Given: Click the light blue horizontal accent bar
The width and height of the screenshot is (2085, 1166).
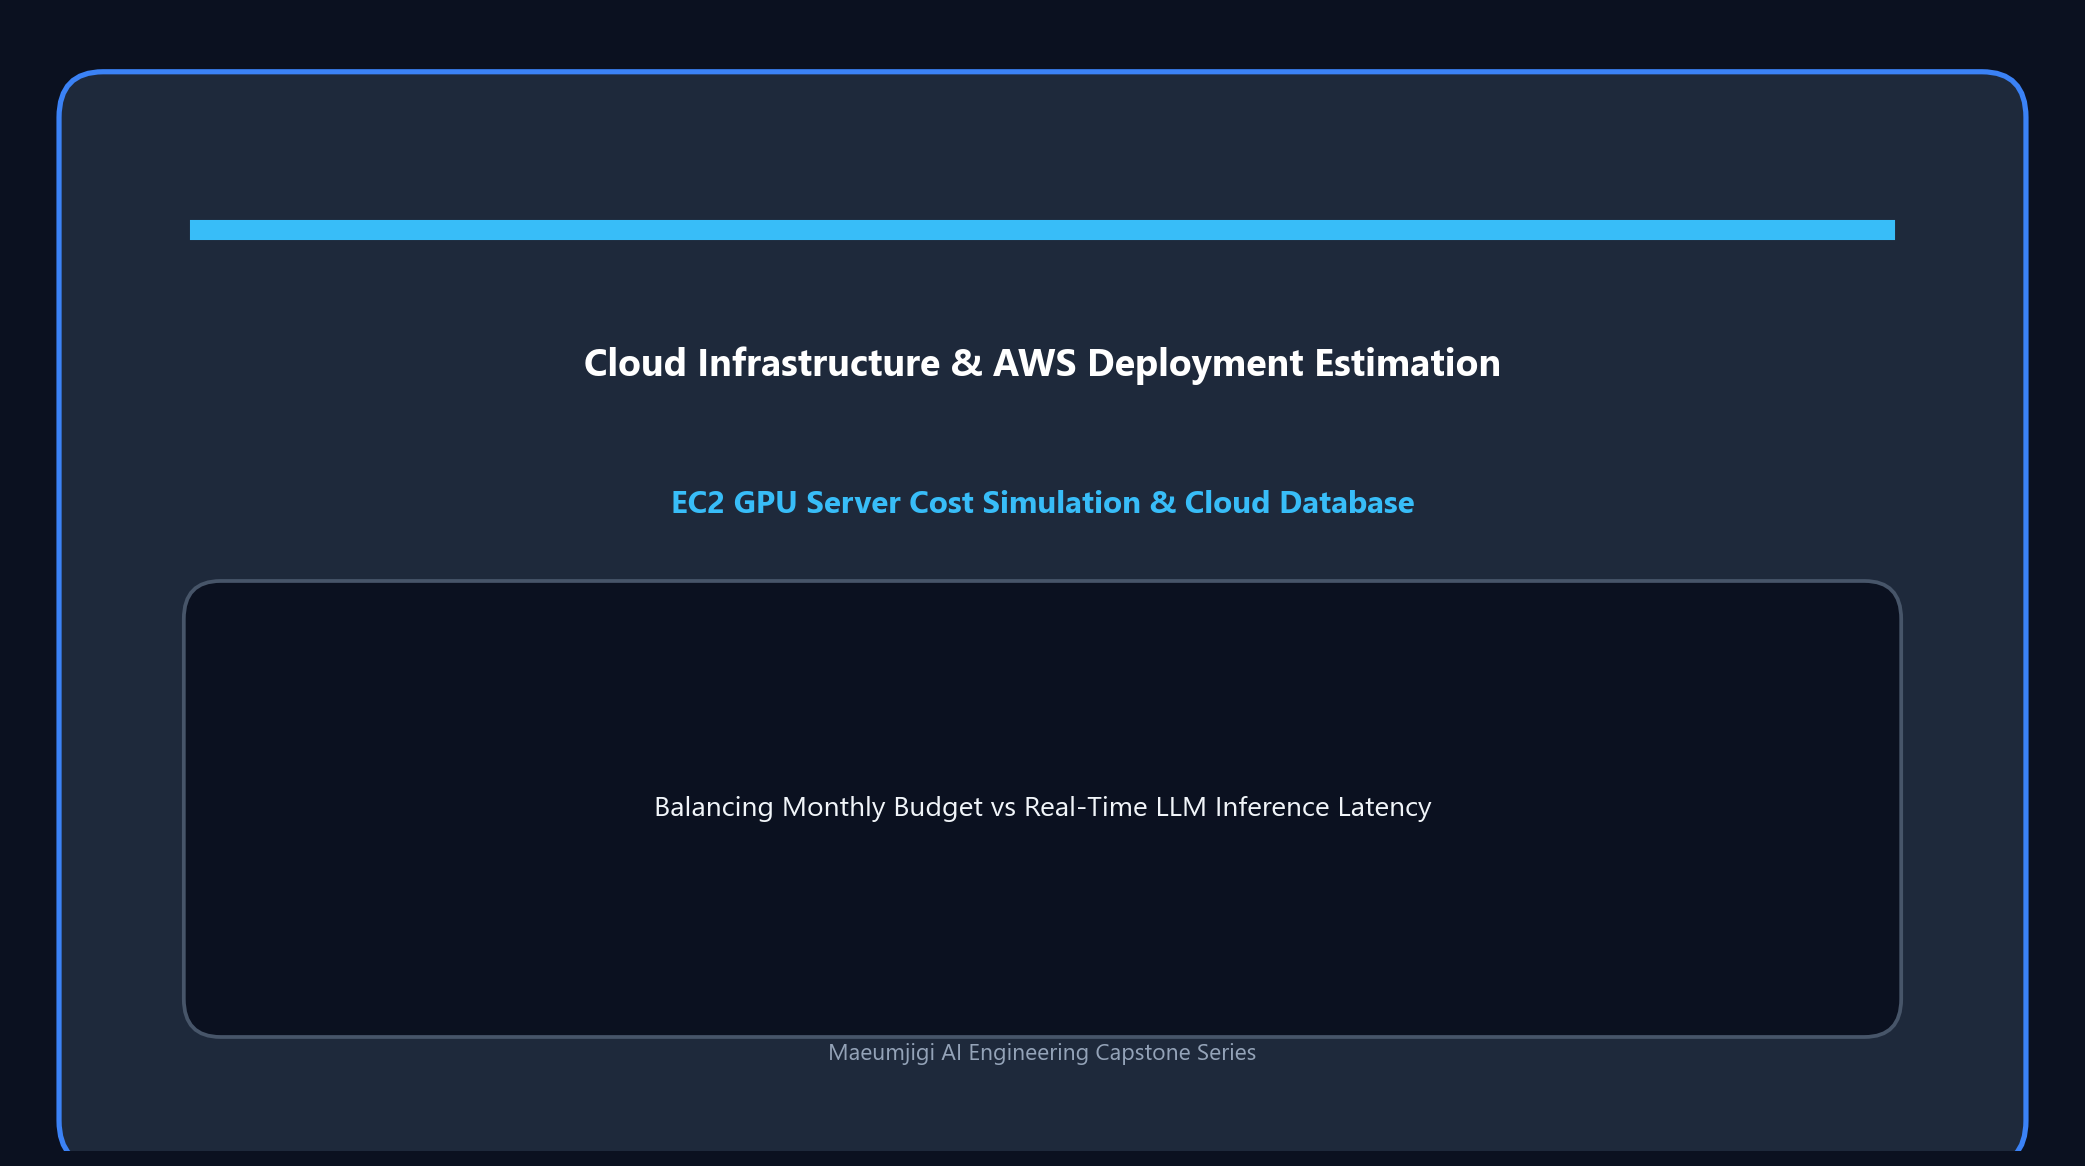Looking at the screenshot, I should [x=1042, y=230].
